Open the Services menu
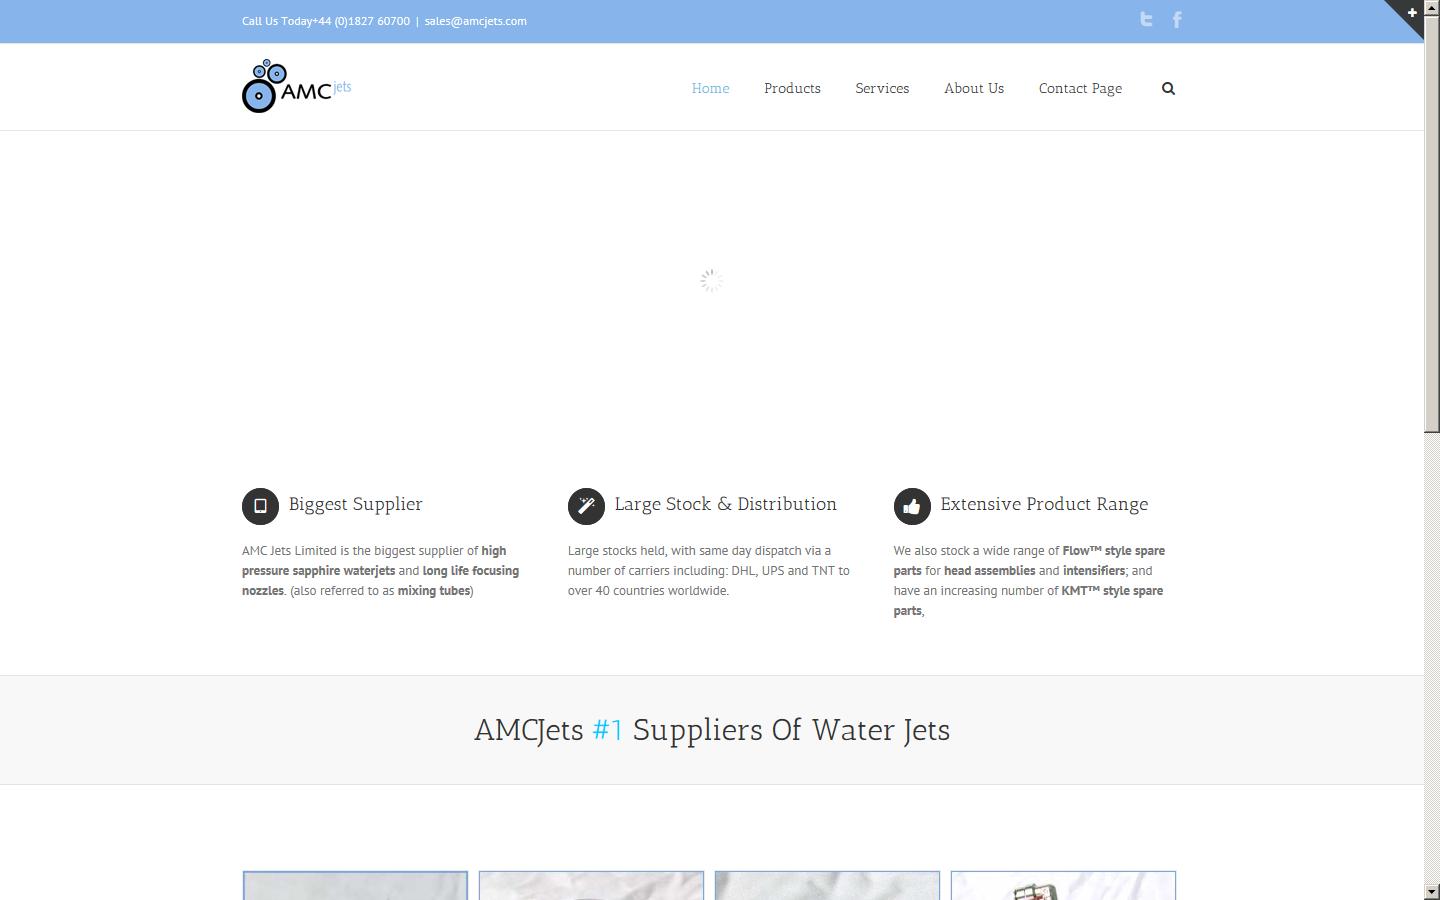The image size is (1440, 900). [881, 88]
